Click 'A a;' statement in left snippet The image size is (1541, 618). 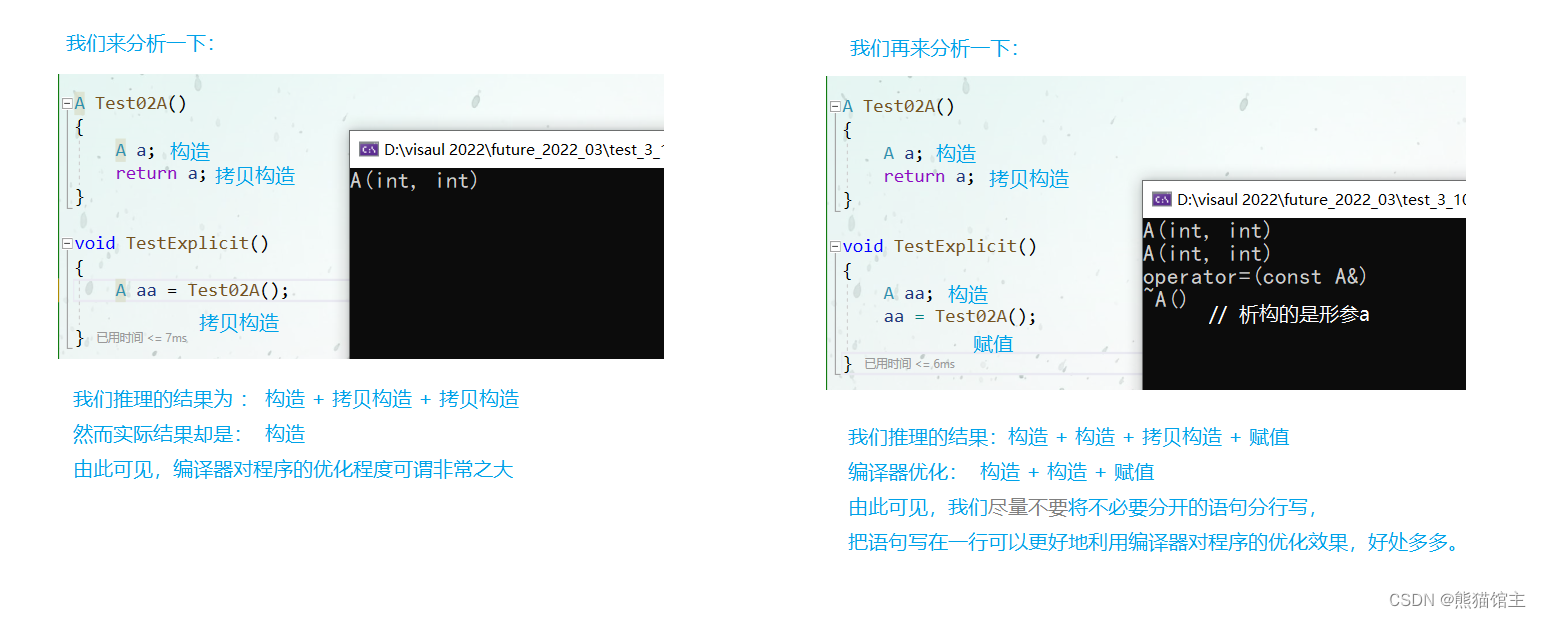click(135, 150)
